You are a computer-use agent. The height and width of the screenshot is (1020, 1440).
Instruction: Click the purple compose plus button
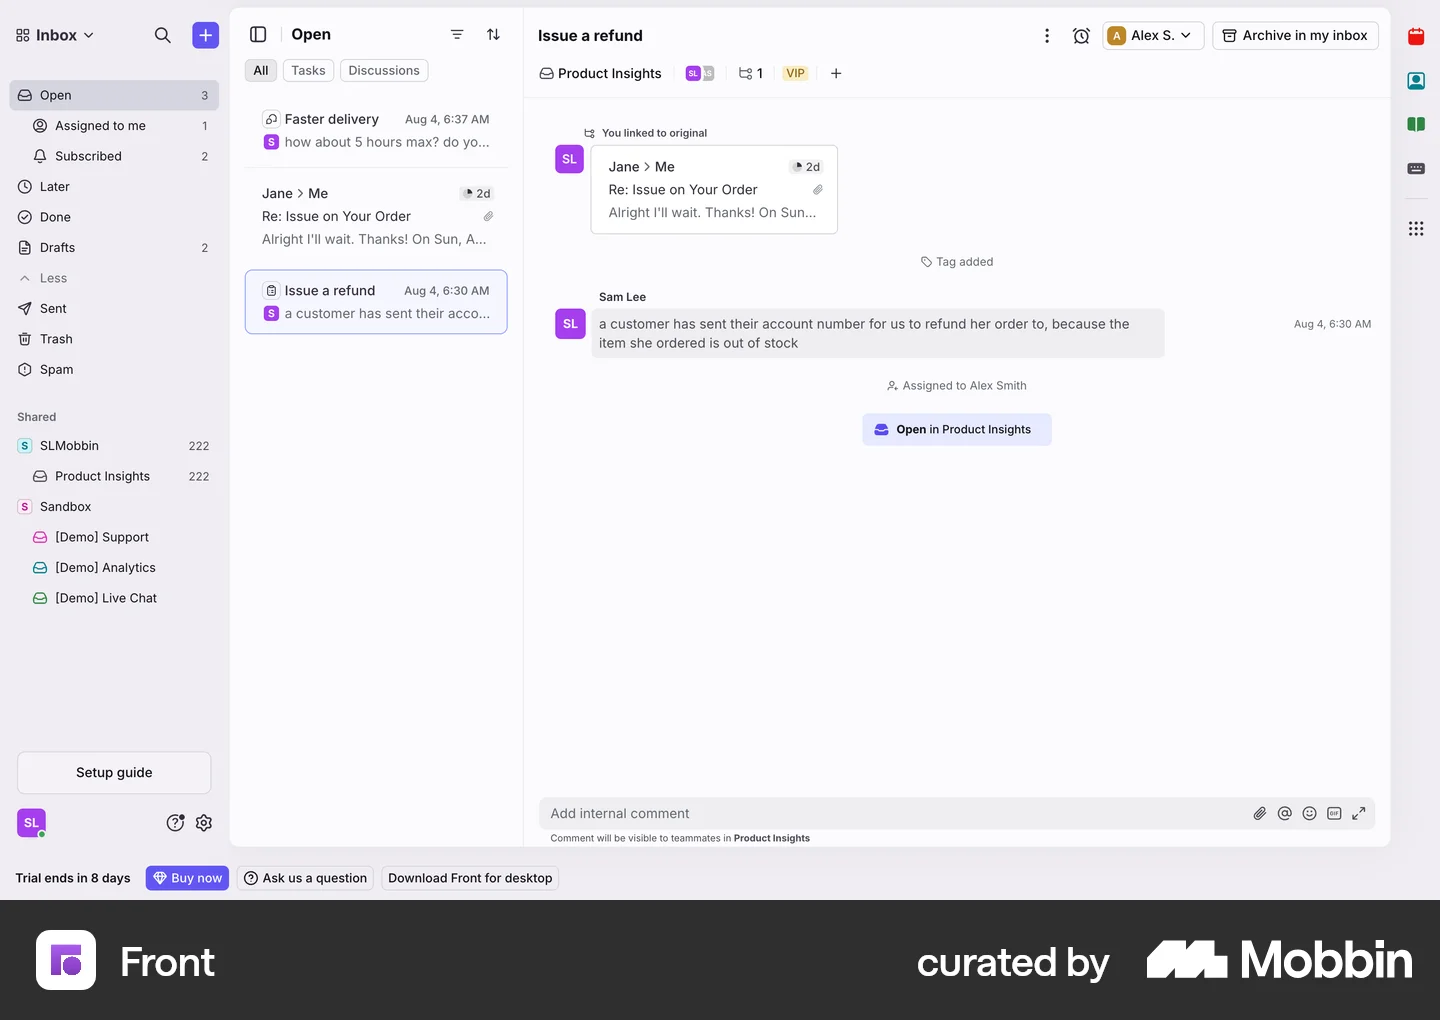(x=205, y=35)
